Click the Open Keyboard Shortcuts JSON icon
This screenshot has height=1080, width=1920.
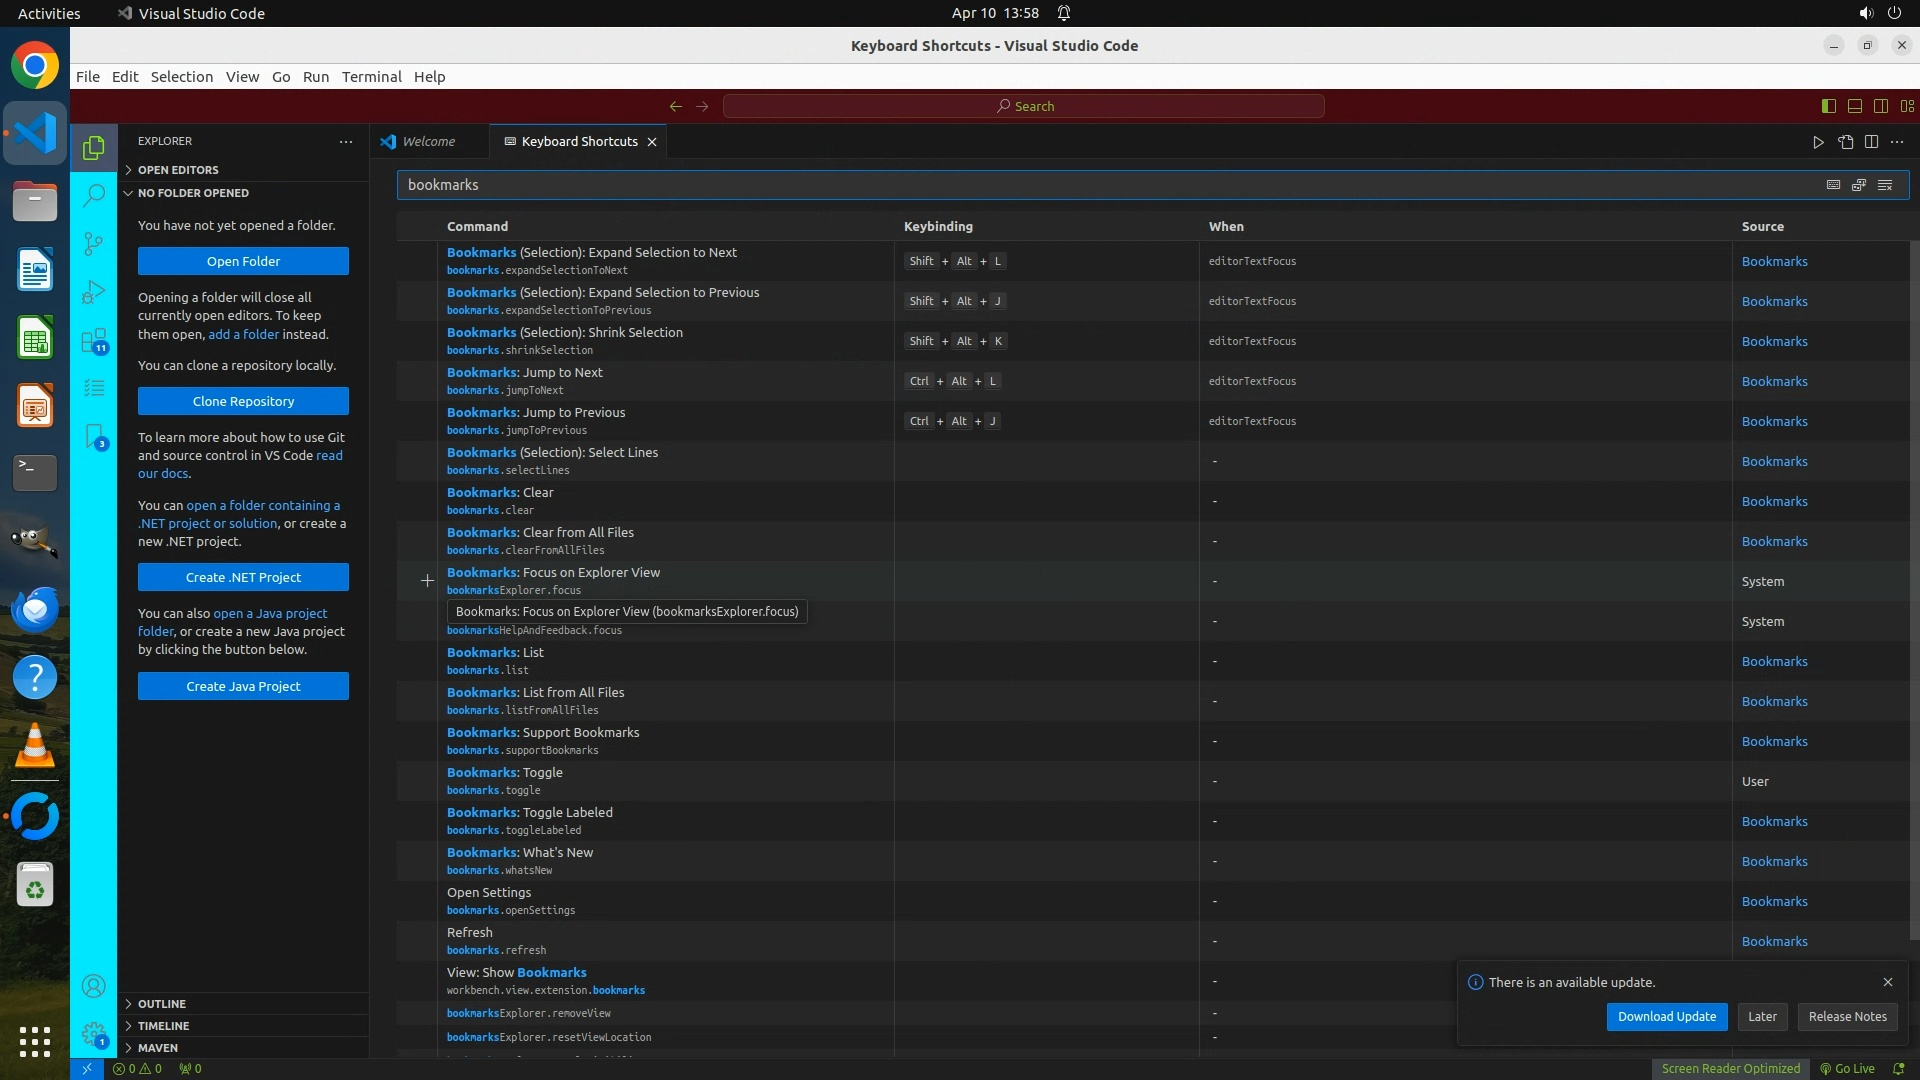pos(1845,142)
